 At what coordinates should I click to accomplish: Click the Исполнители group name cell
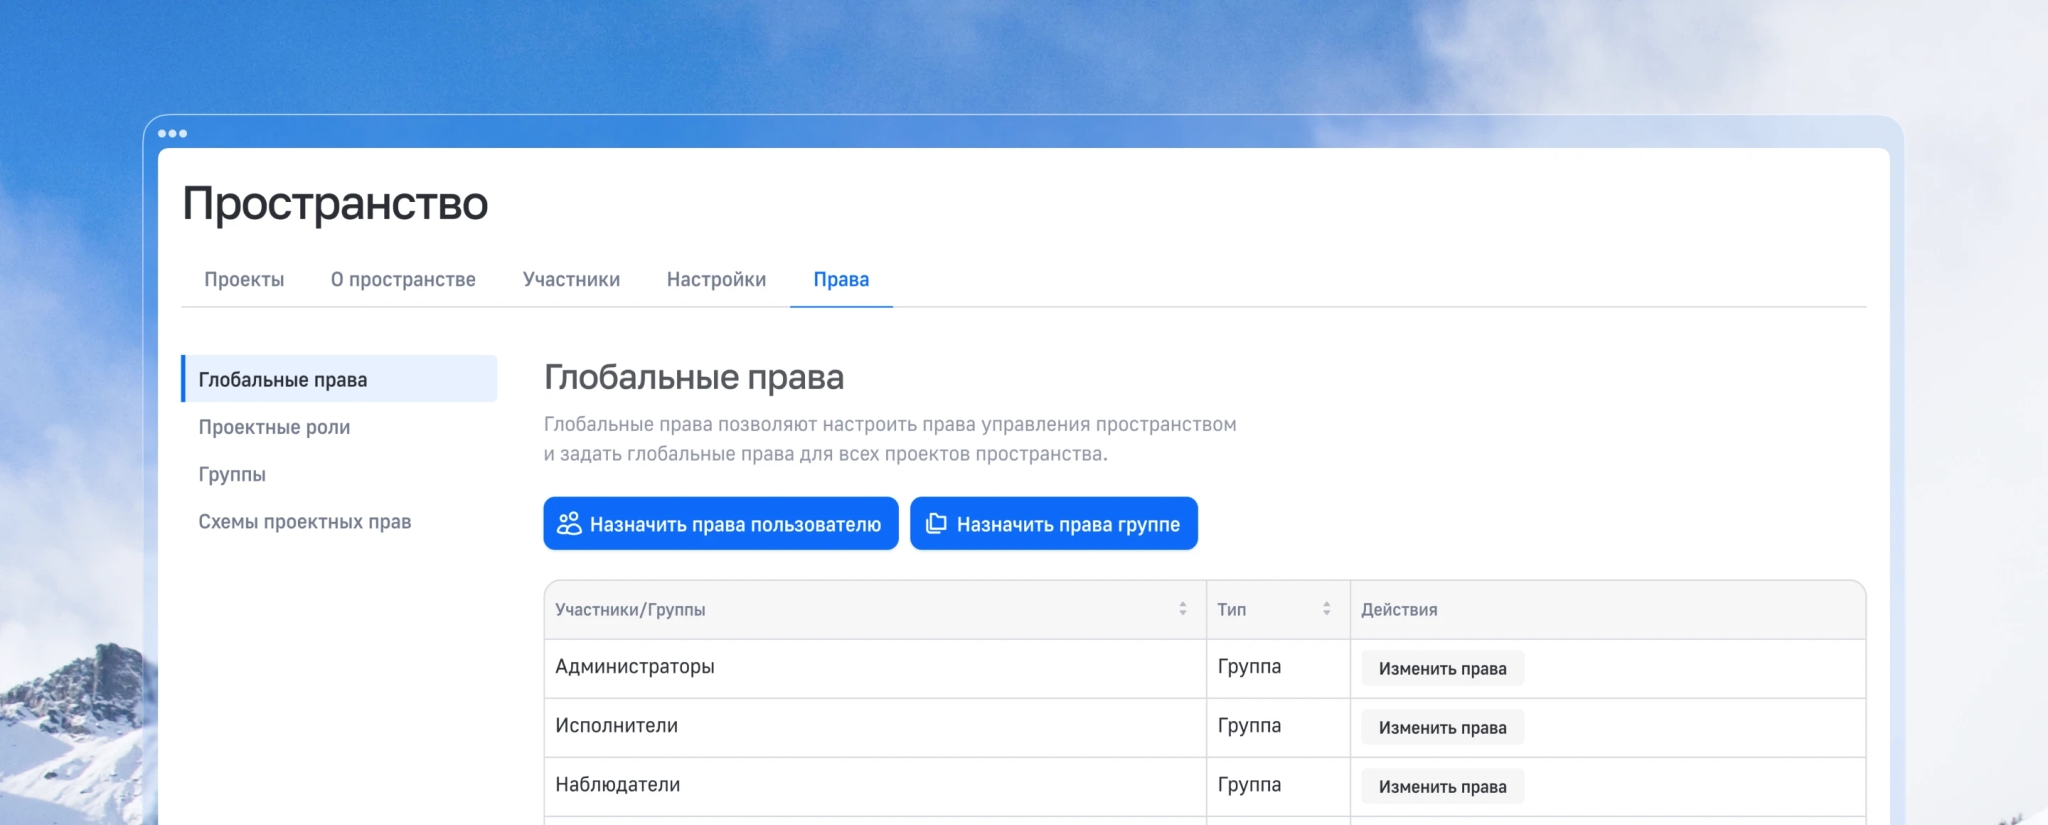point(616,726)
